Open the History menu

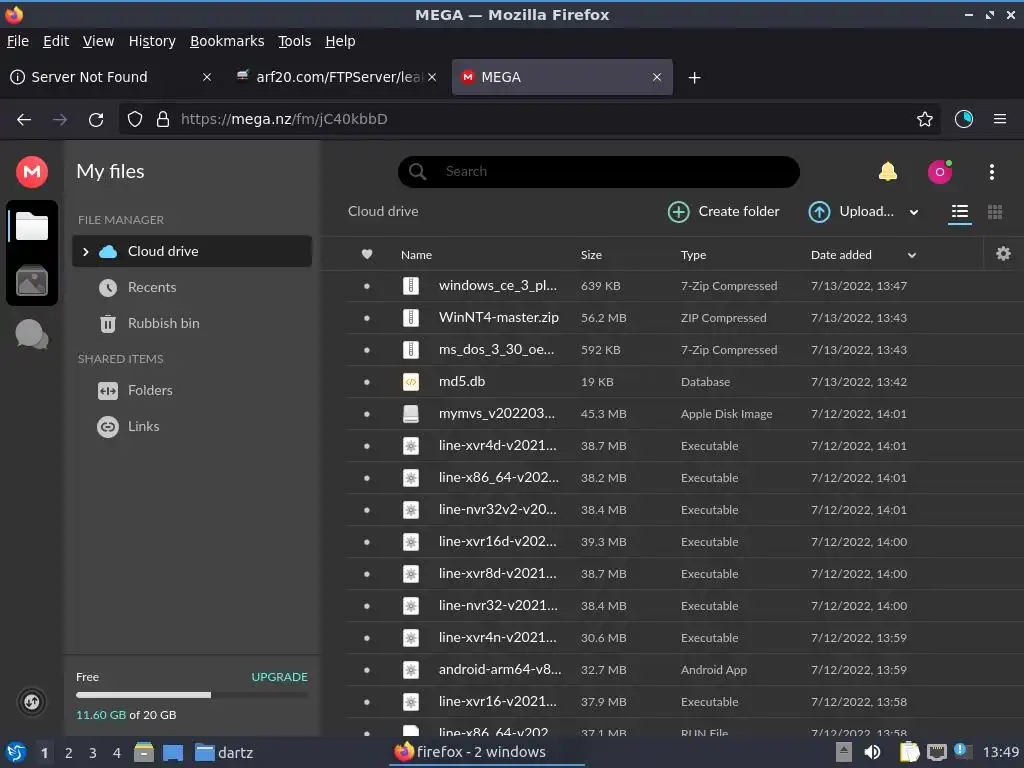[152, 41]
